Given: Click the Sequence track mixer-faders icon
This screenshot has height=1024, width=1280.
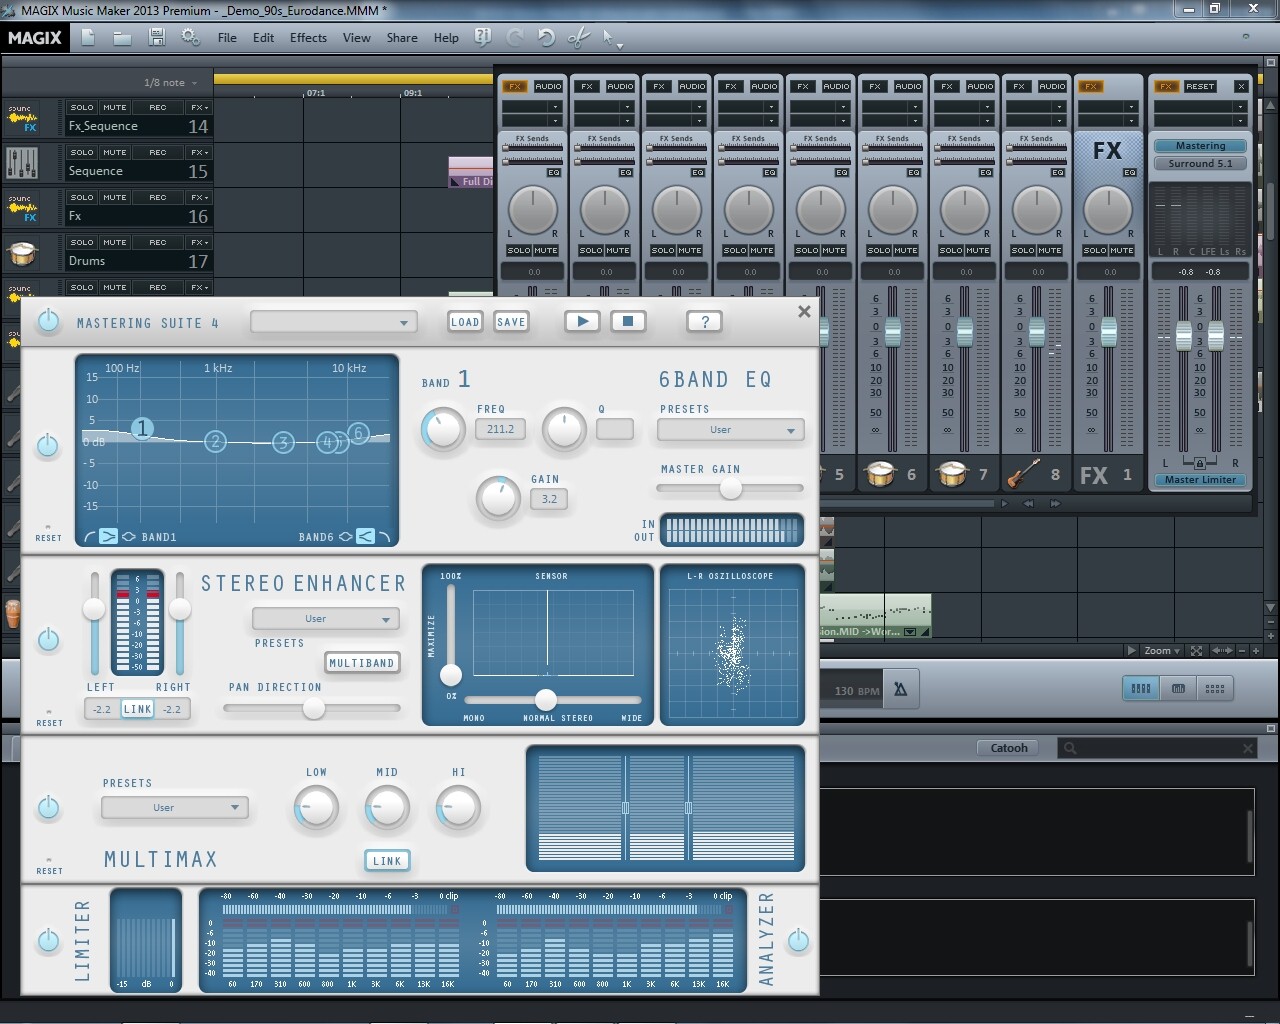Looking at the screenshot, I should (x=22, y=164).
